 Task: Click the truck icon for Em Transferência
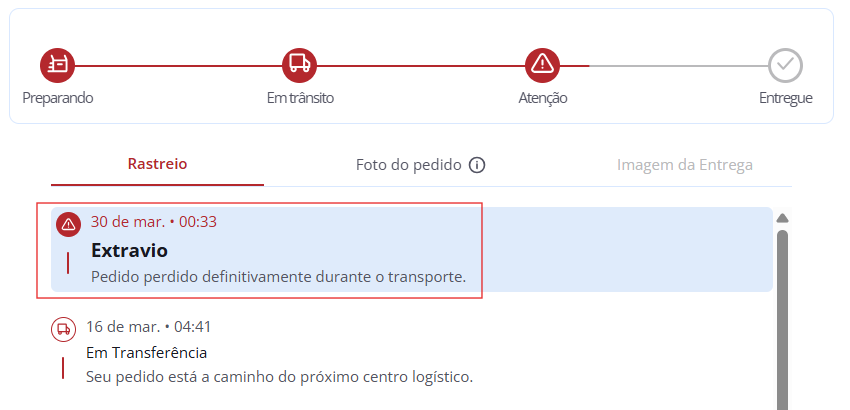click(x=63, y=329)
